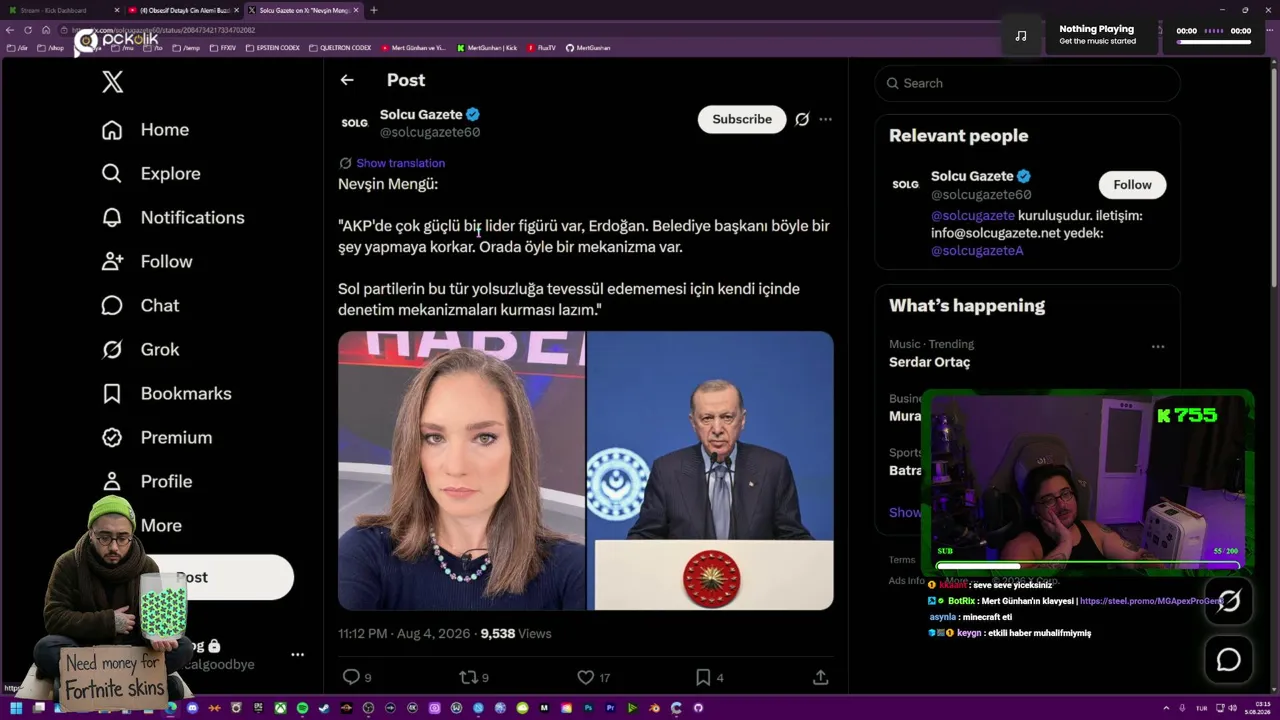Open the Follow sidebar item

click(147, 262)
